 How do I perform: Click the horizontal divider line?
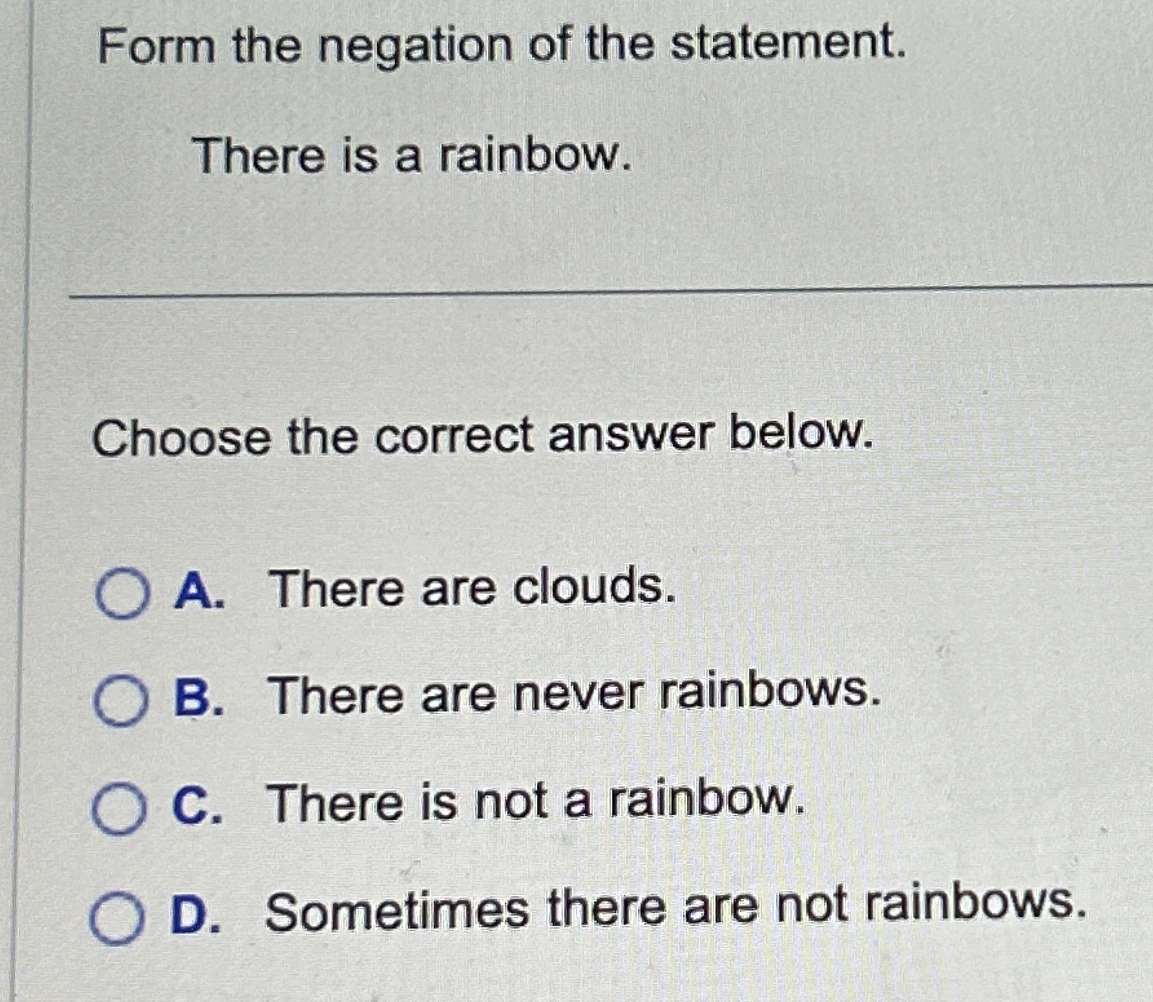(600, 293)
